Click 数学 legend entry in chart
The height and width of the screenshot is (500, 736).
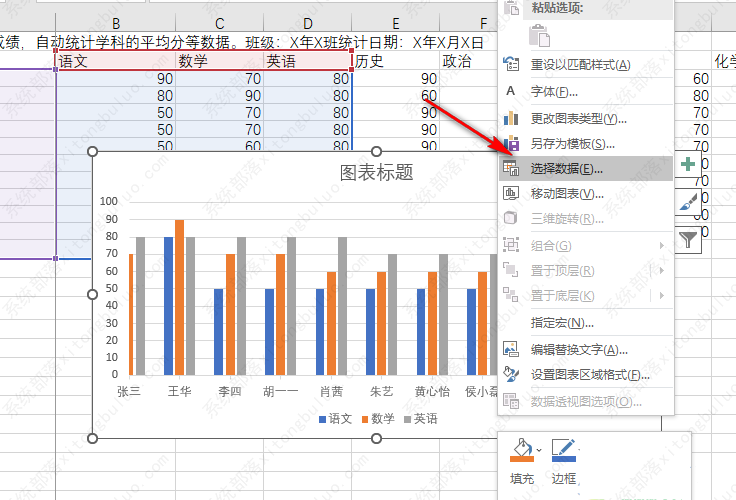pyautogui.click(x=378, y=419)
